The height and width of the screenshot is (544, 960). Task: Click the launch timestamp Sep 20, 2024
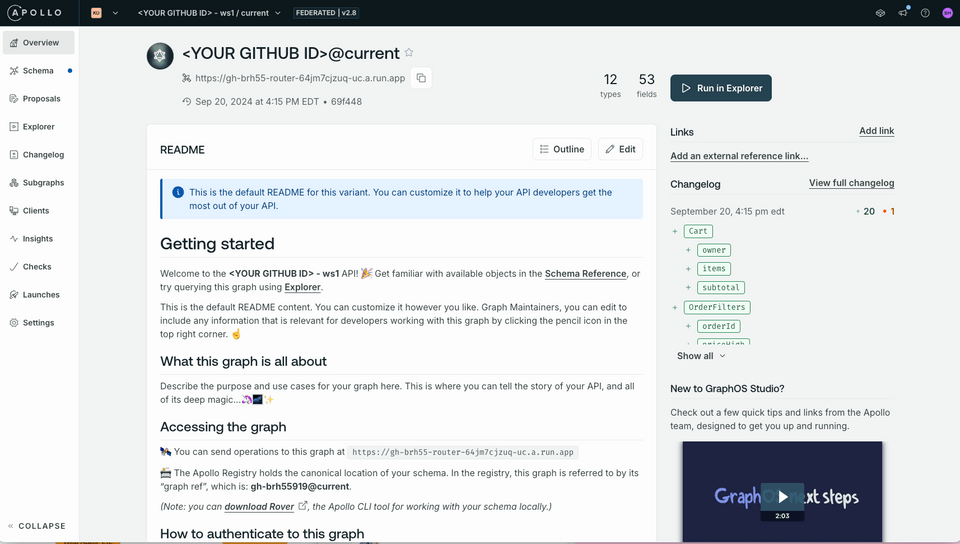point(257,102)
